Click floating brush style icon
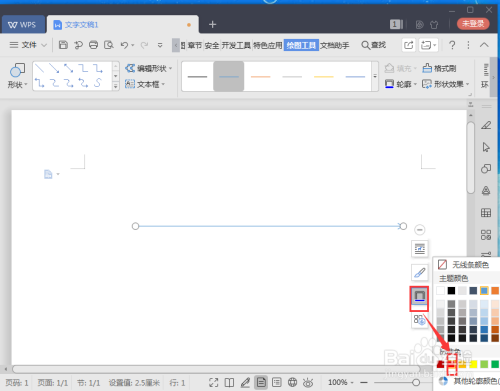 click(x=420, y=273)
